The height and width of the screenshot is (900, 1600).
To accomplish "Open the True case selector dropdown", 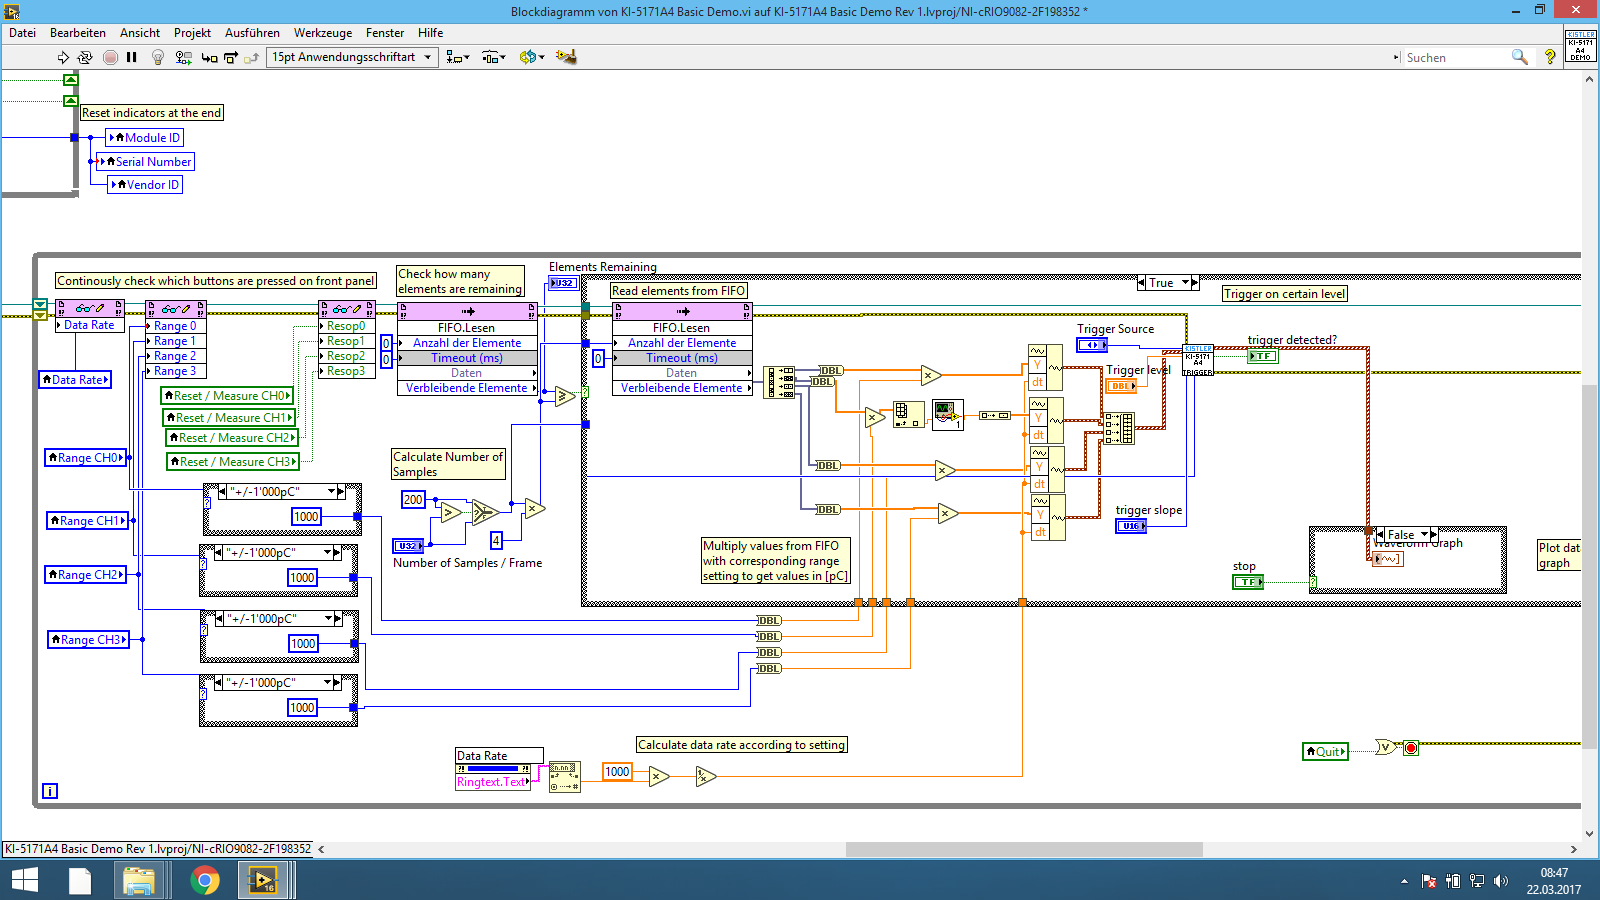I will click(1186, 283).
